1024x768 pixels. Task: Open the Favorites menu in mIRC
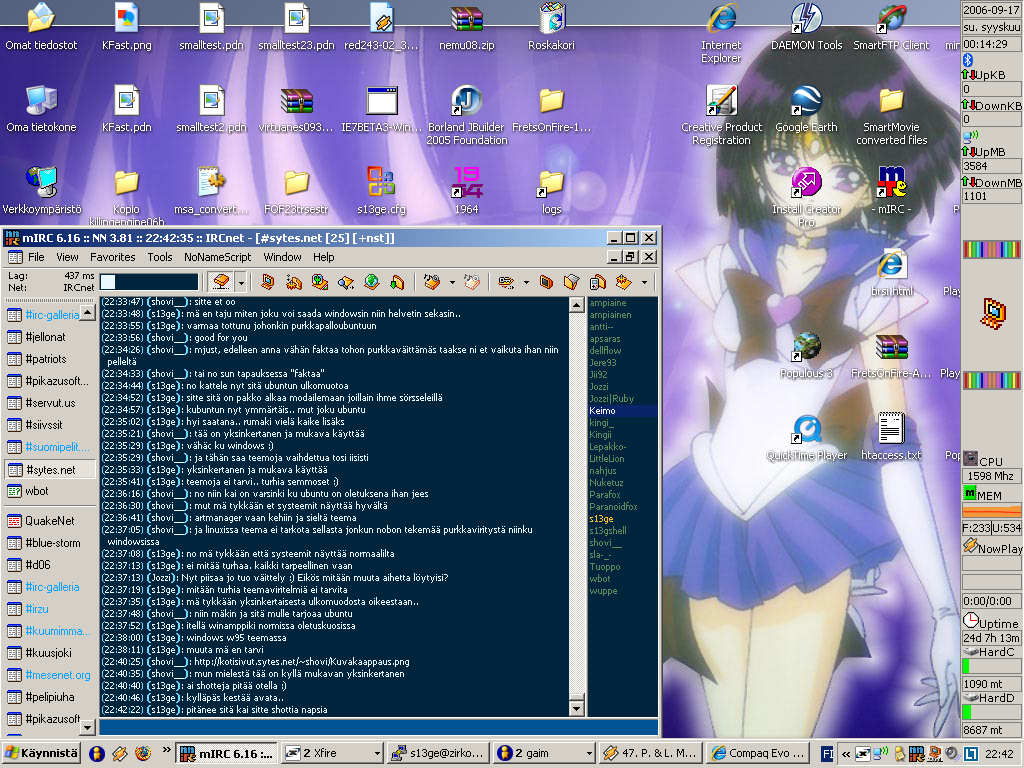pos(112,257)
